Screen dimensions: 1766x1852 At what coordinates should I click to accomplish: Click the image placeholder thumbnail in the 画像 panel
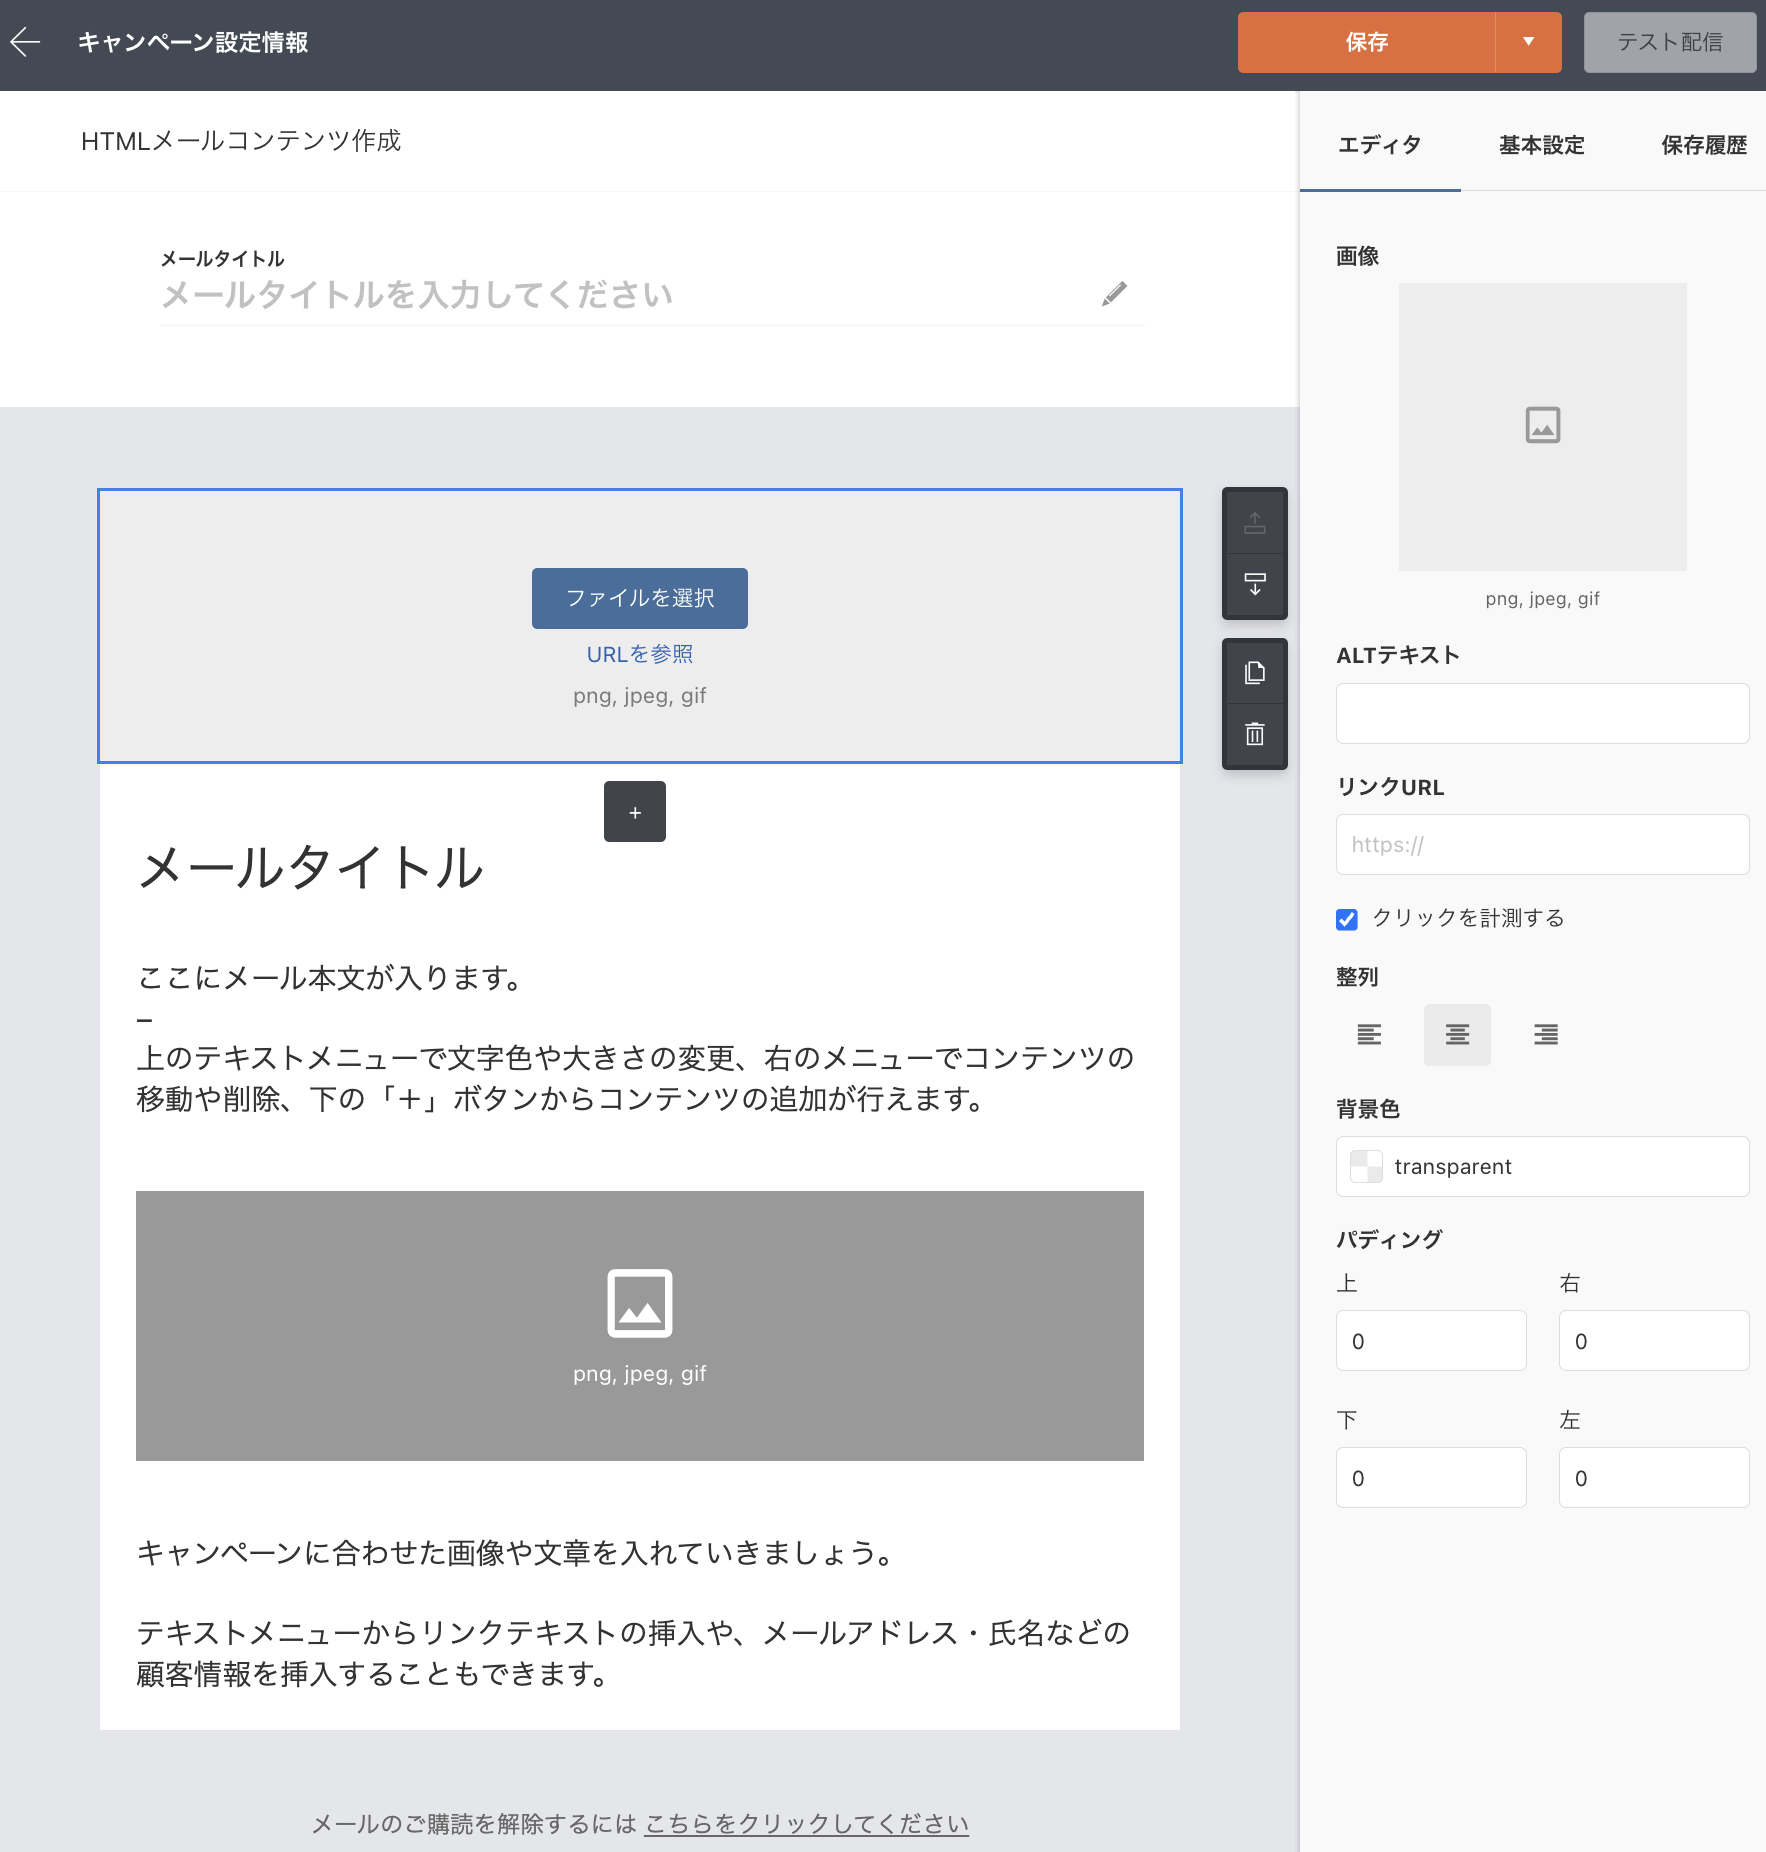(x=1541, y=426)
